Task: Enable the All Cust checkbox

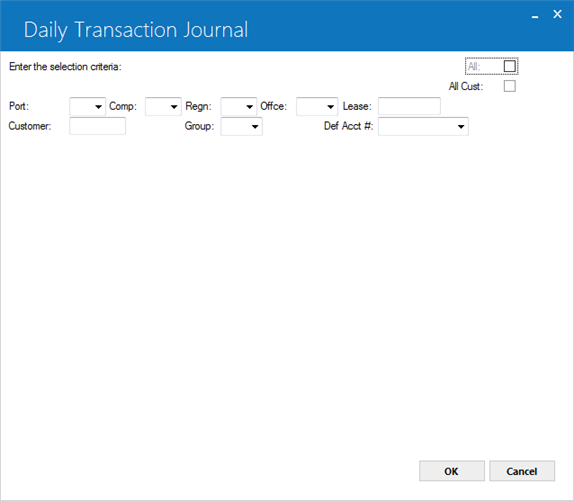Action: [x=510, y=86]
